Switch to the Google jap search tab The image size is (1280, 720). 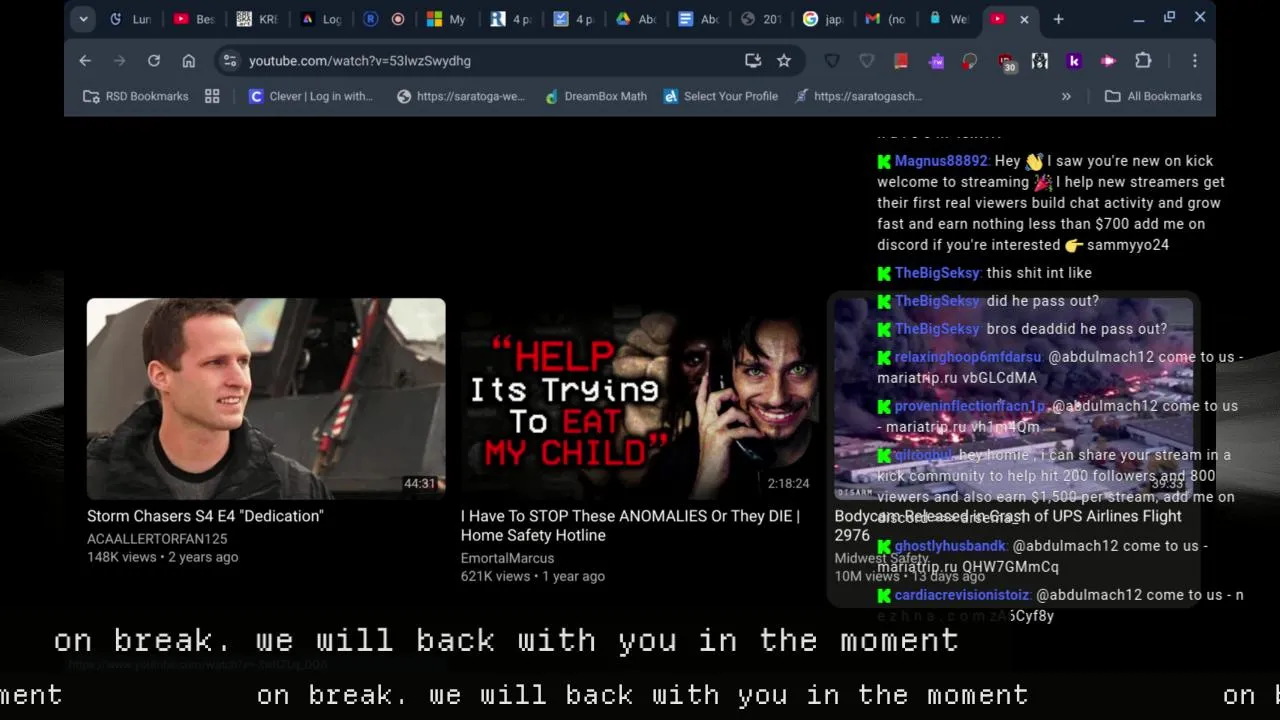point(825,19)
